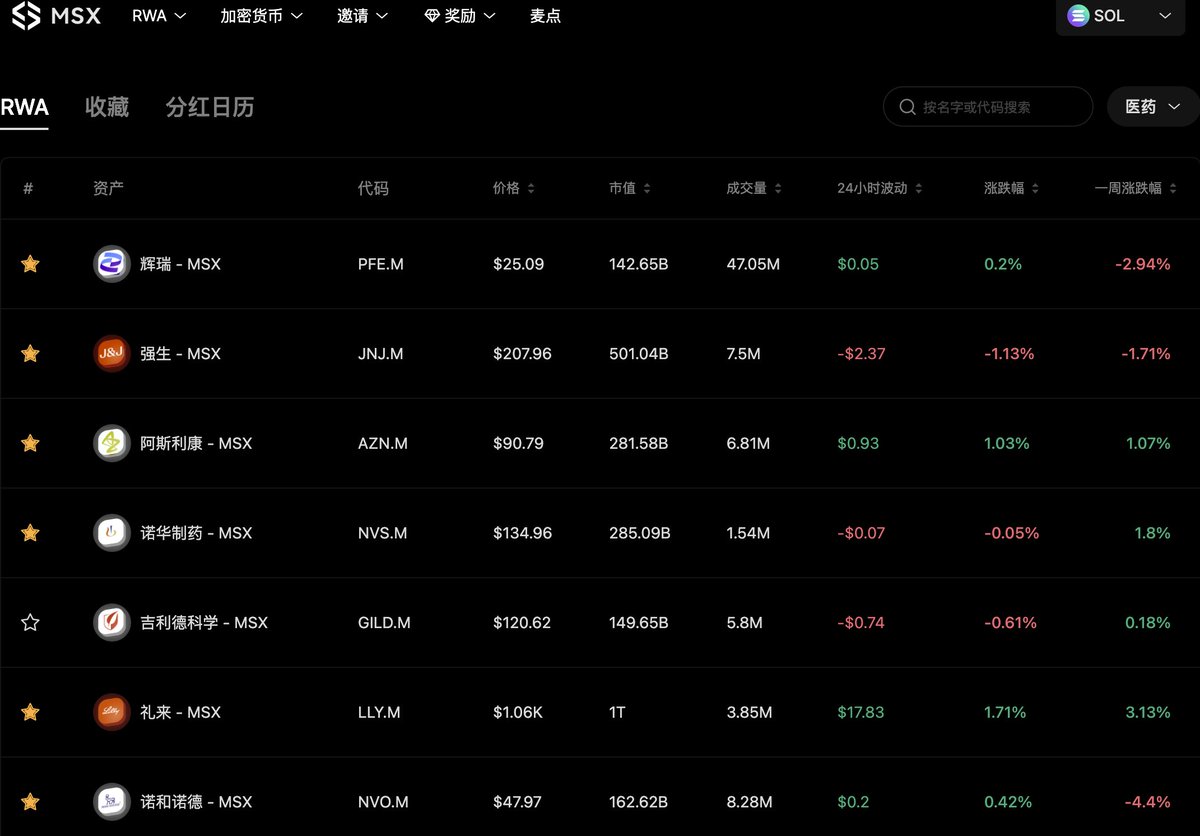Image resolution: width=1200 pixels, height=836 pixels.
Task: Click ticker code NVS.M
Action: click(382, 533)
